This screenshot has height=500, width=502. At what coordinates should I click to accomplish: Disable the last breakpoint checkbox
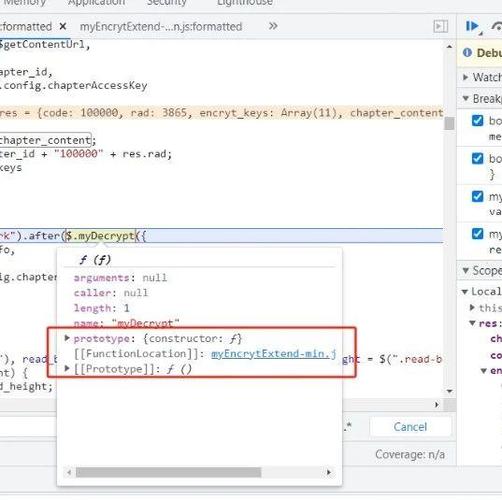coord(477,234)
